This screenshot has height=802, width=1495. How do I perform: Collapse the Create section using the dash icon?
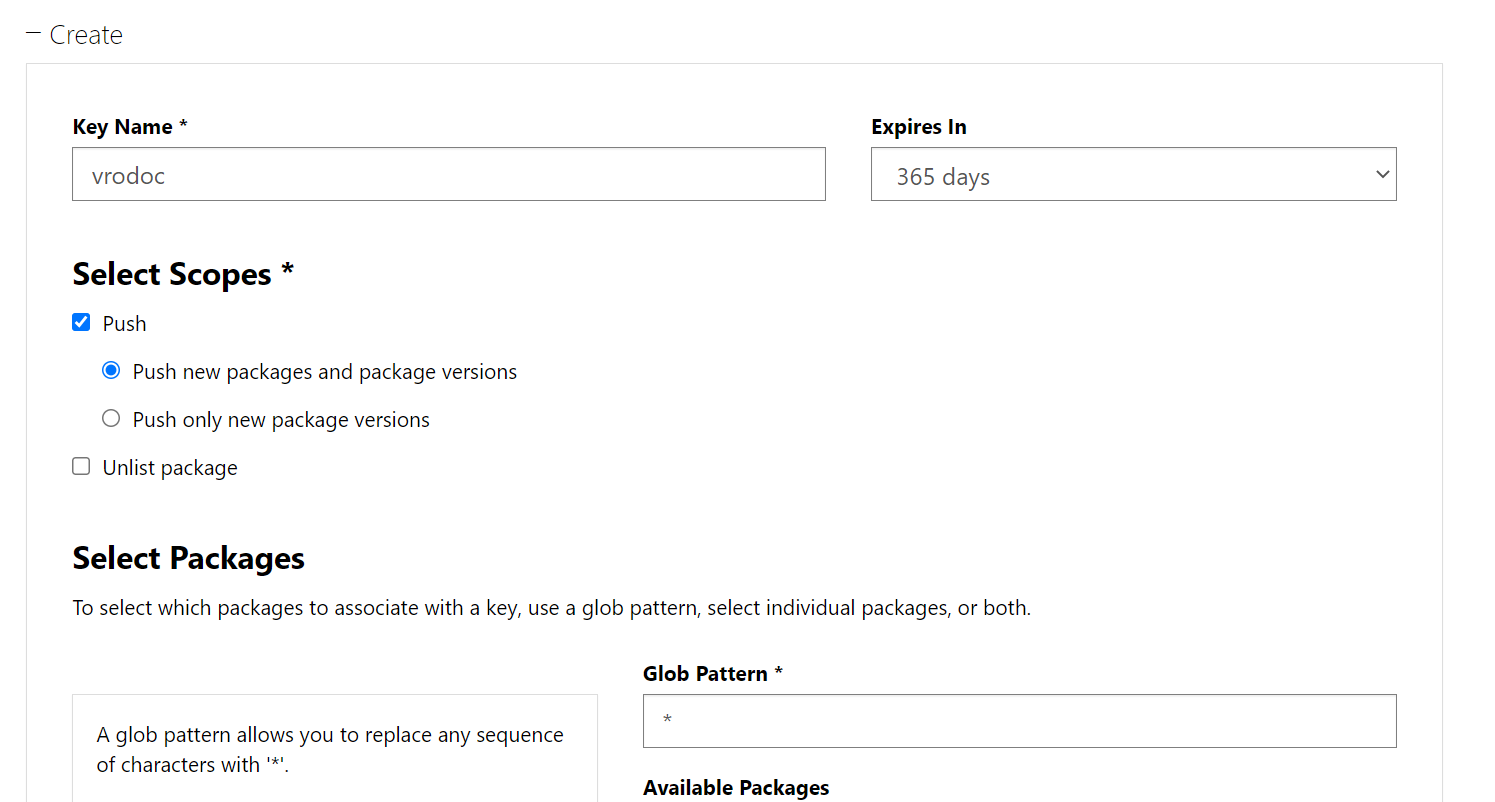coord(34,34)
